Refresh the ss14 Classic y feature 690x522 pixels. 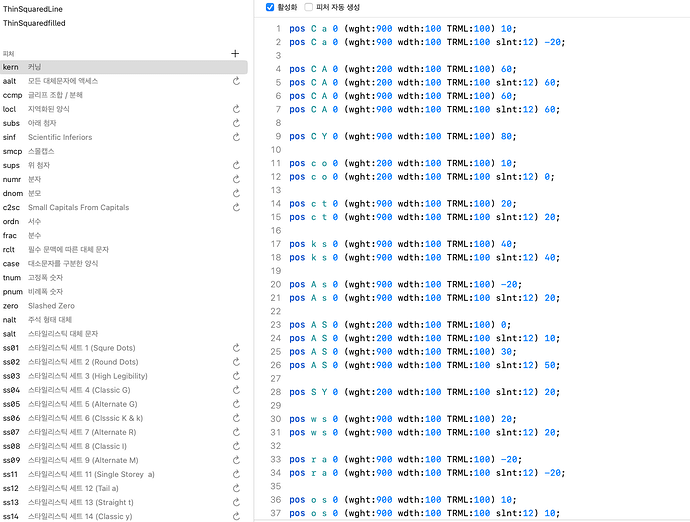pos(236,516)
